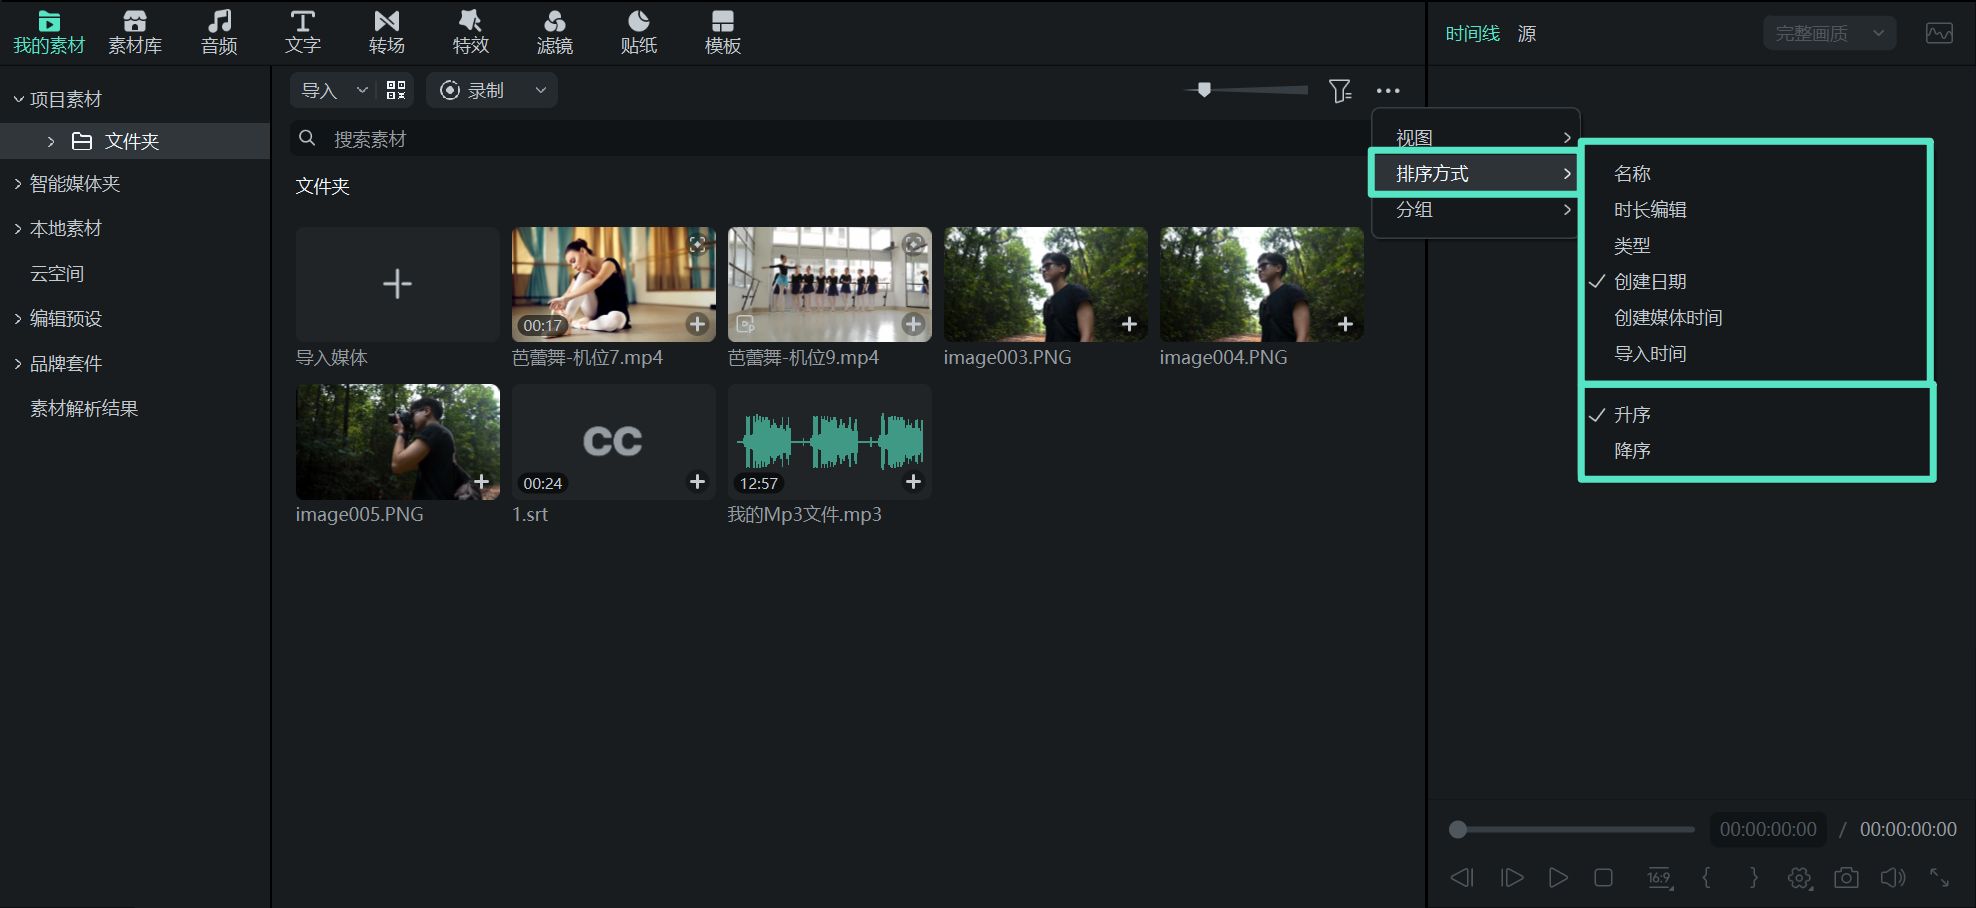Image resolution: width=1976 pixels, height=908 pixels.
Task: Sort by 创建媒体时间
Action: coord(1668,318)
